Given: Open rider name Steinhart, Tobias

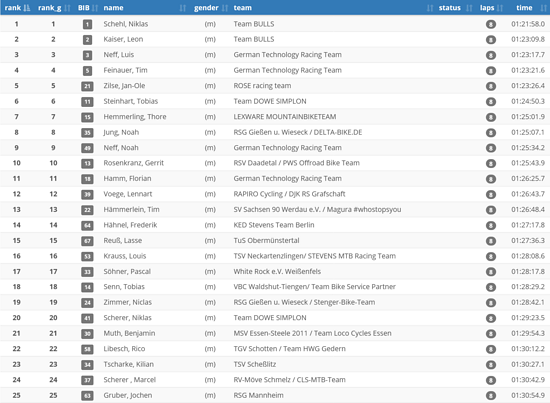Looking at the screenshot, I should tap(130, 101).
